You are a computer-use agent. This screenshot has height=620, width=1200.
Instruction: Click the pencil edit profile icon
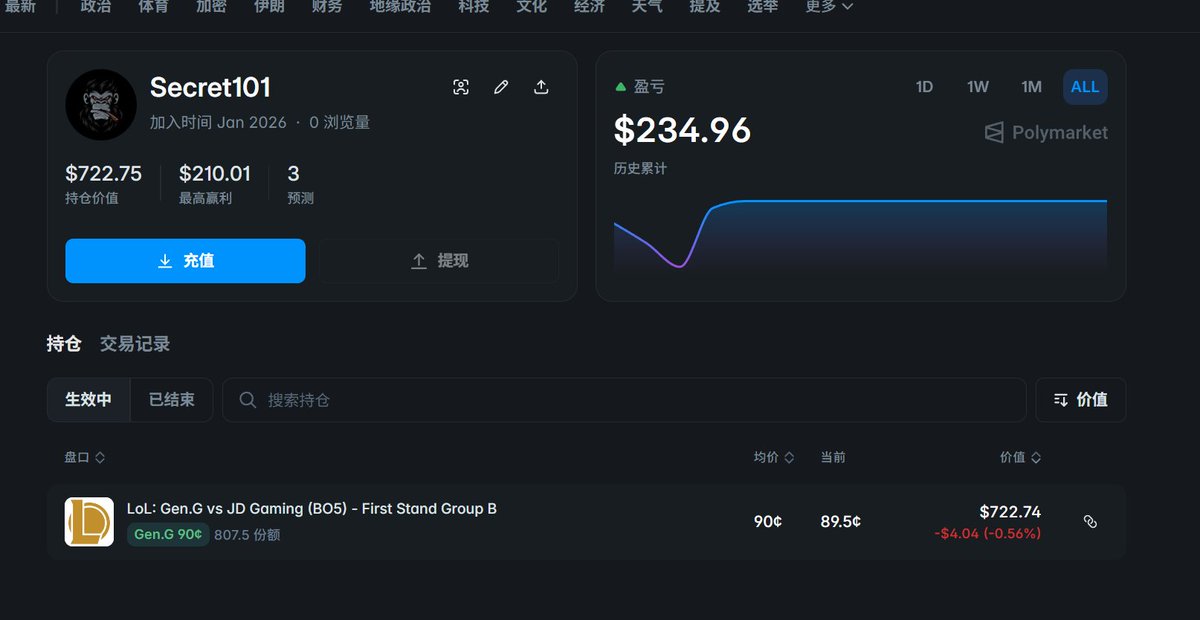(x=501, y=87)
